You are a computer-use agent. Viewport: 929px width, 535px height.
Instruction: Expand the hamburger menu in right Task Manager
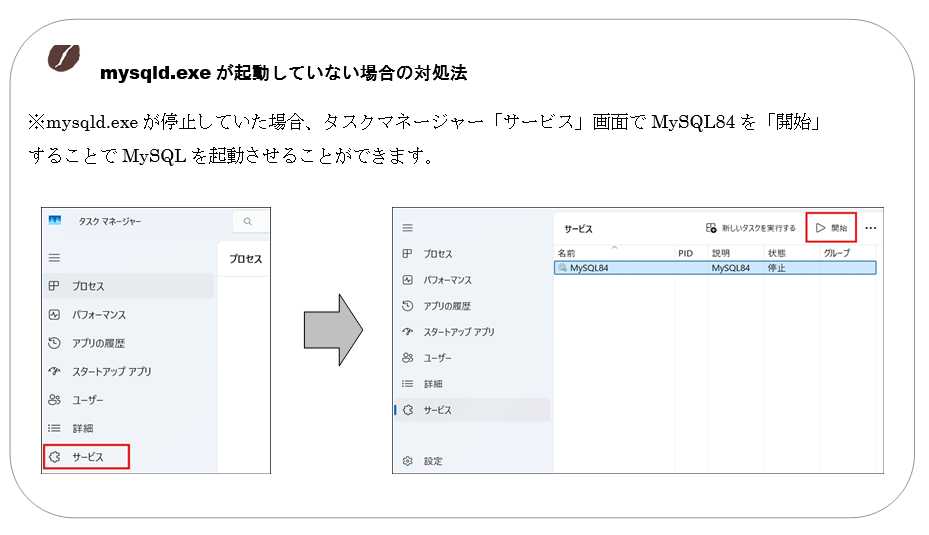point(407,228)
